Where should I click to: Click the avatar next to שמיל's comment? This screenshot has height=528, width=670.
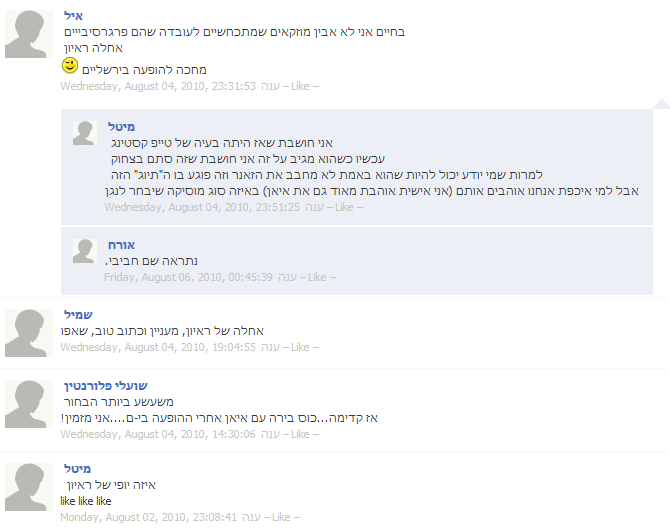29,333
